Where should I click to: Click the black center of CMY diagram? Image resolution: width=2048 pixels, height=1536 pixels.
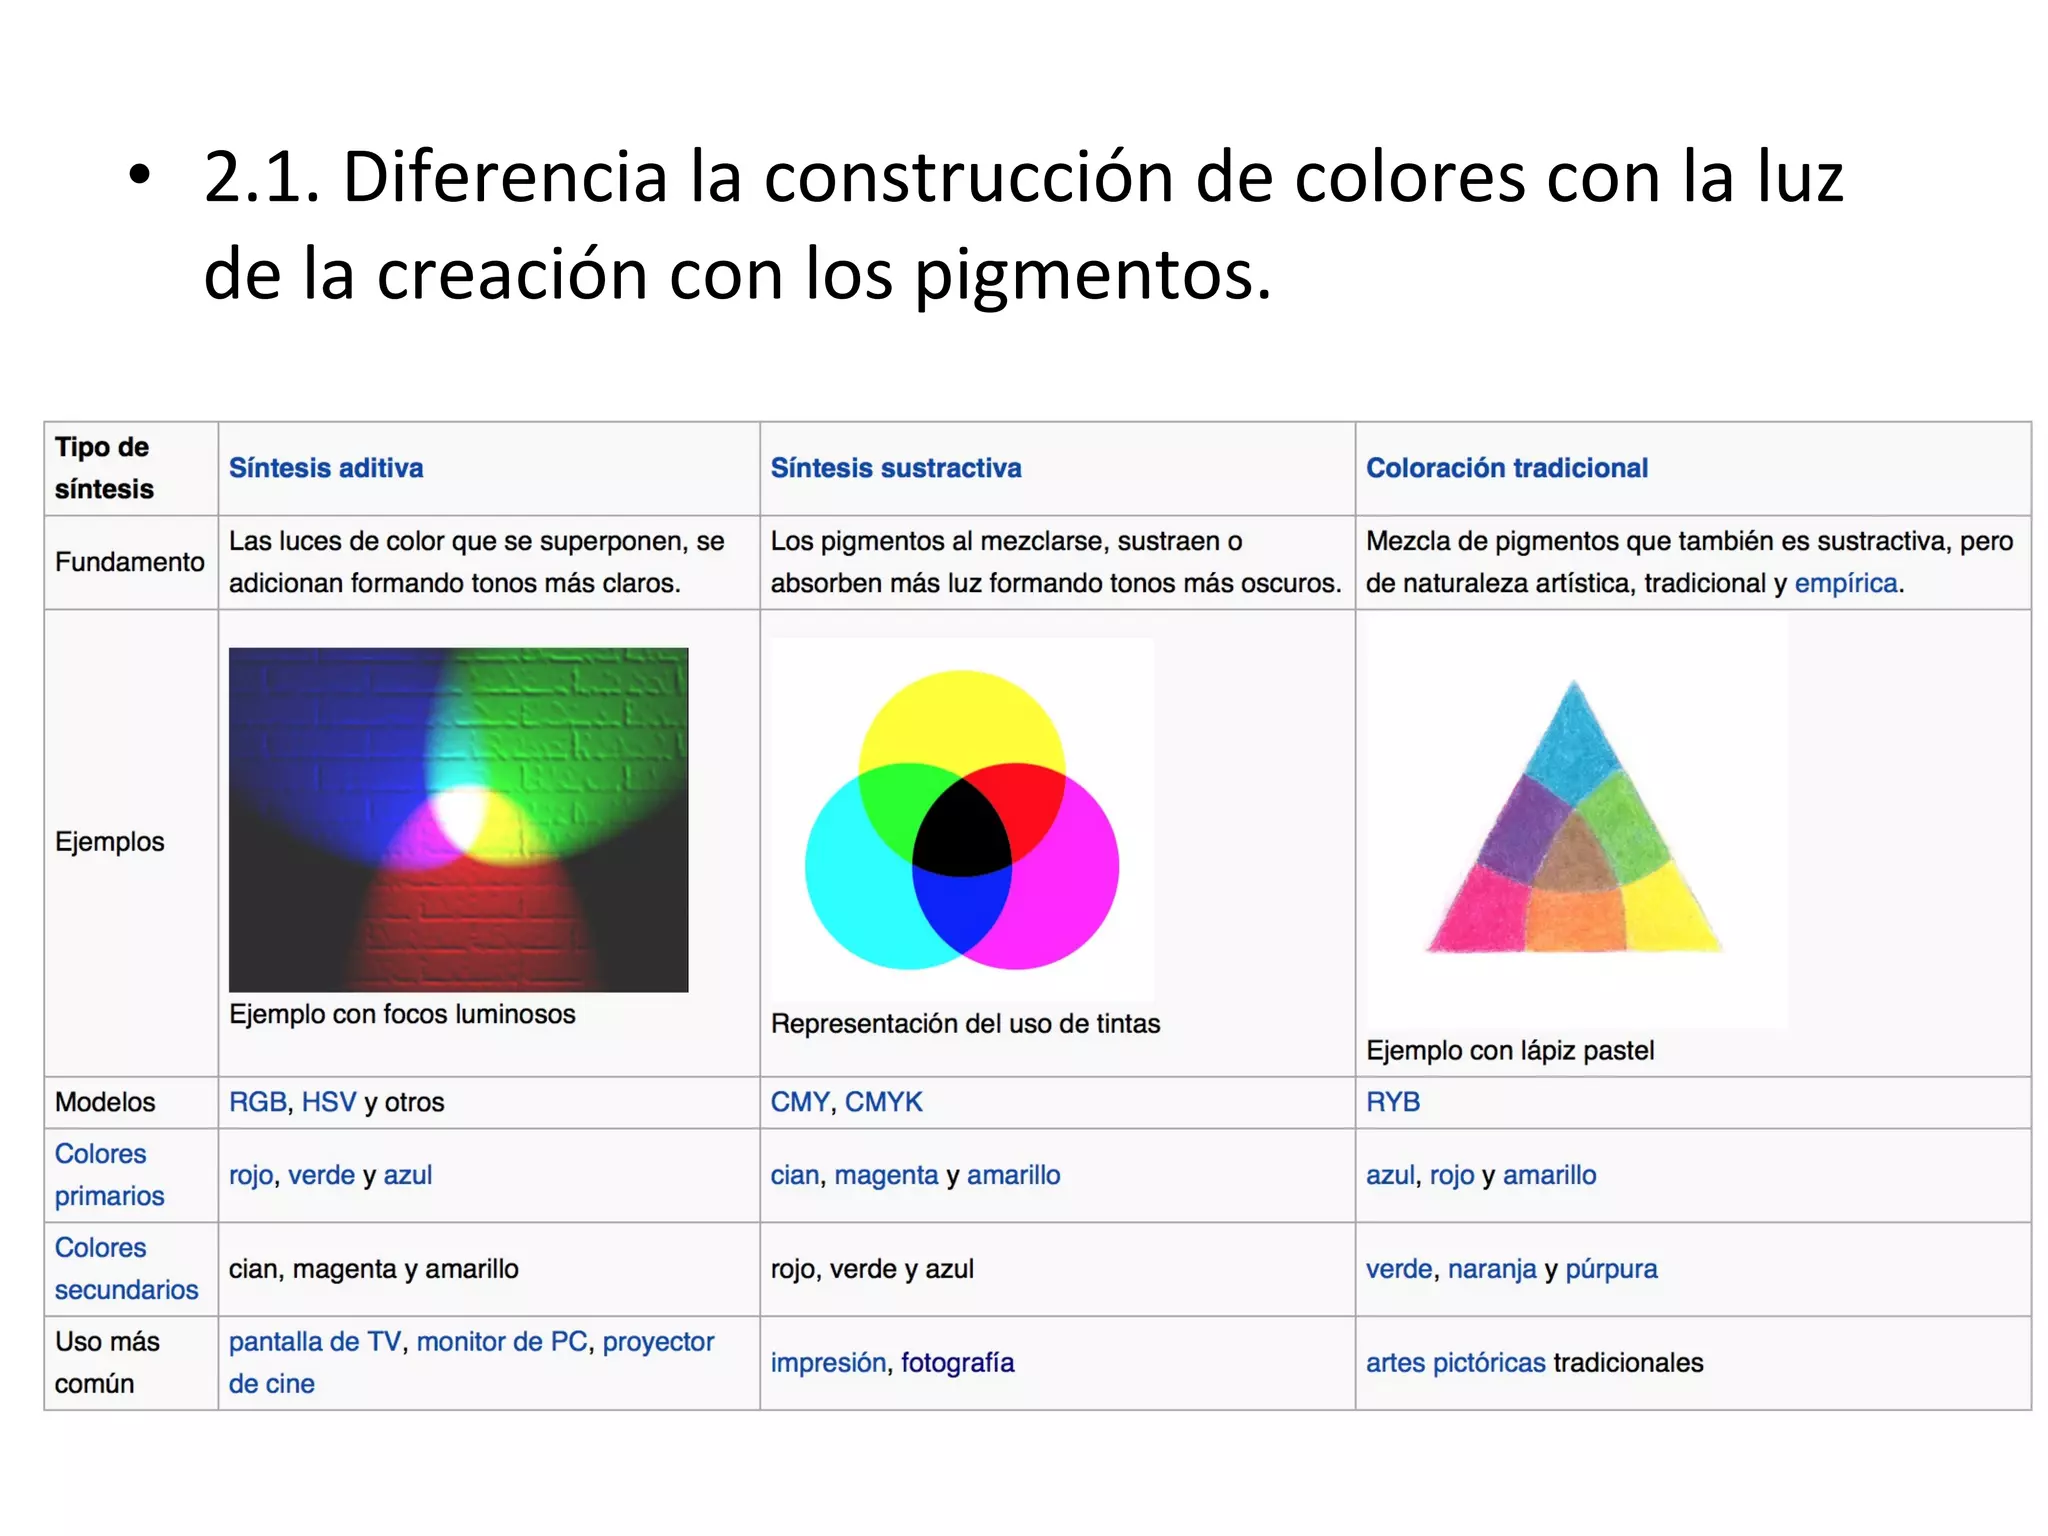click(x=961, y=830)
